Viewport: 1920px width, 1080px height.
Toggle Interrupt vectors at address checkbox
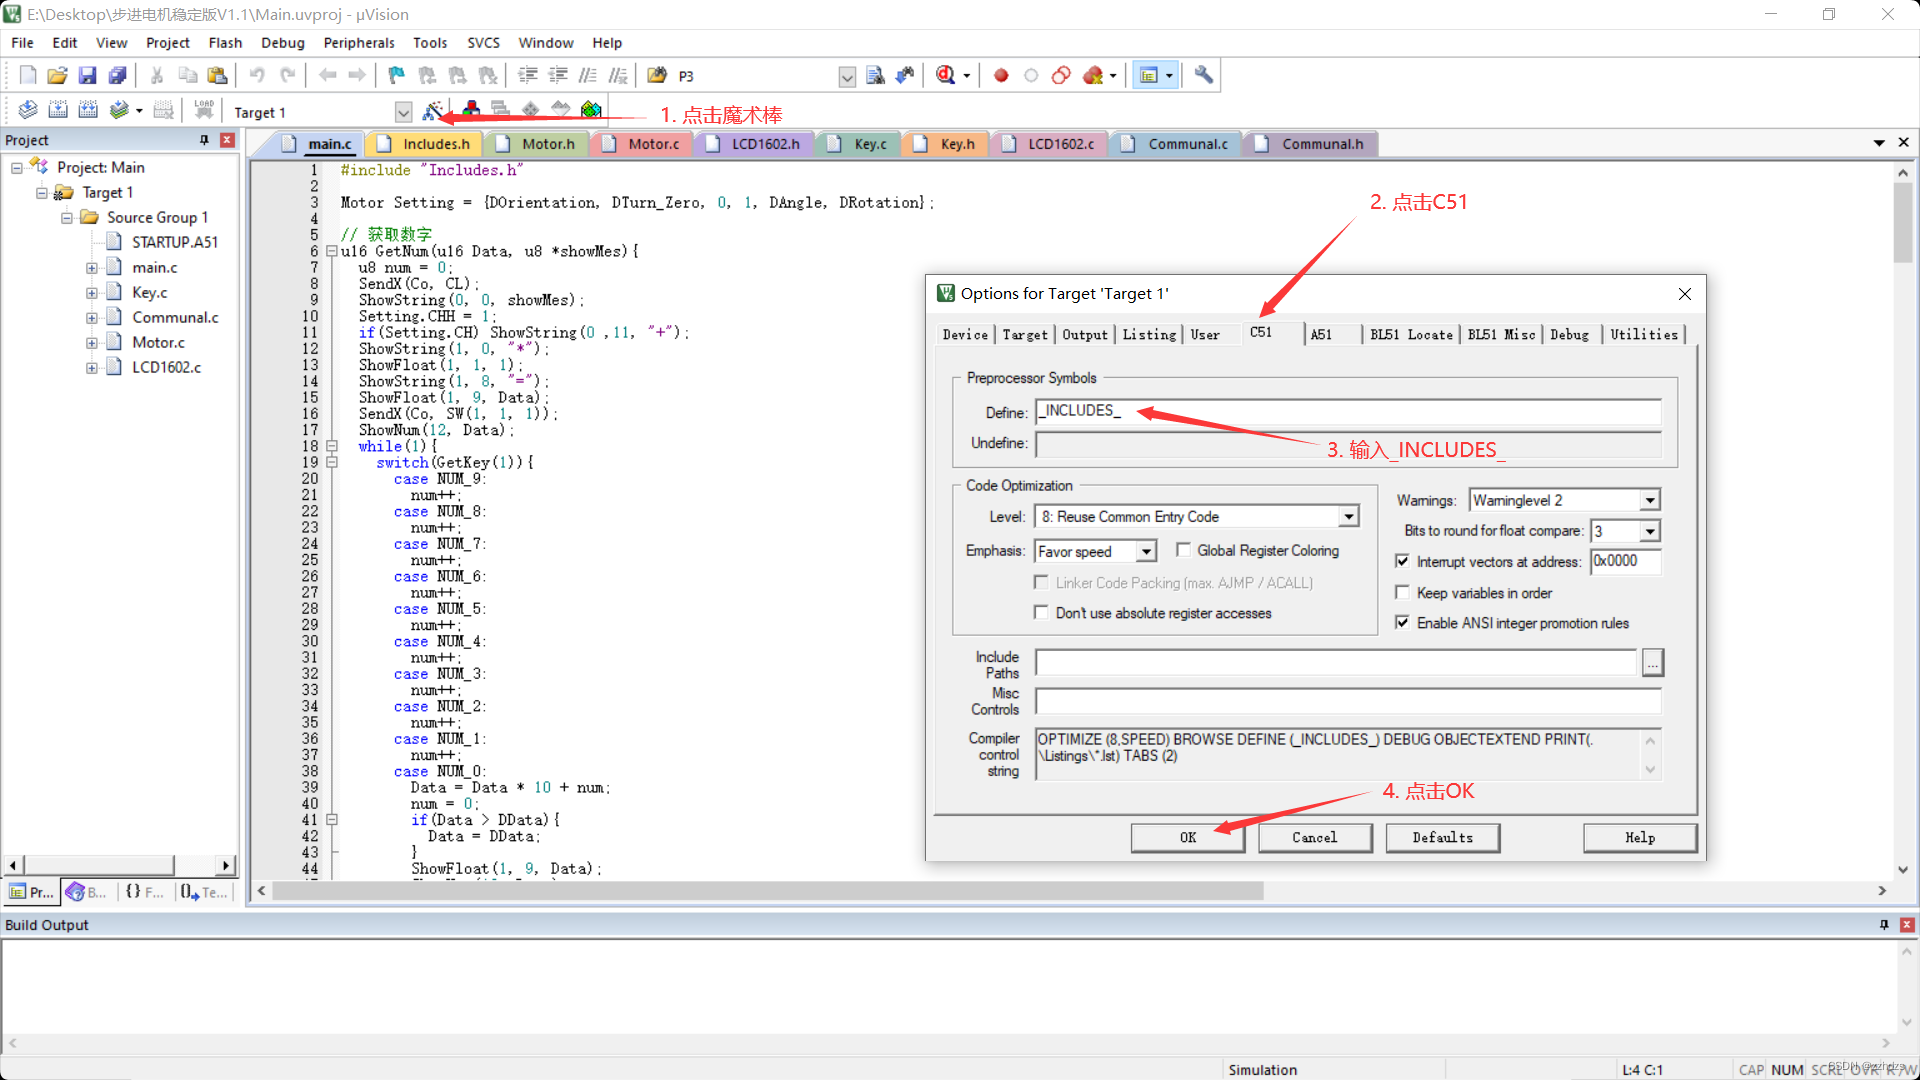(1402, 561)
